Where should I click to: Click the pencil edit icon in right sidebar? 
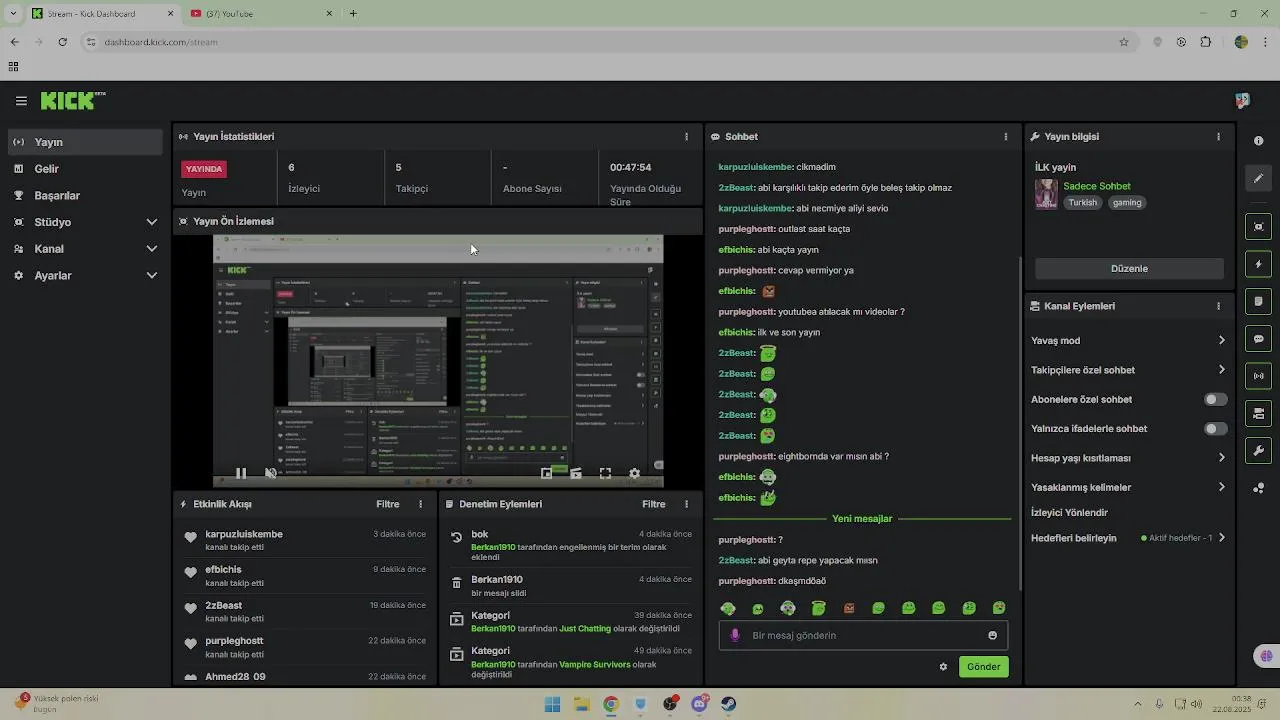point(1258,178)
